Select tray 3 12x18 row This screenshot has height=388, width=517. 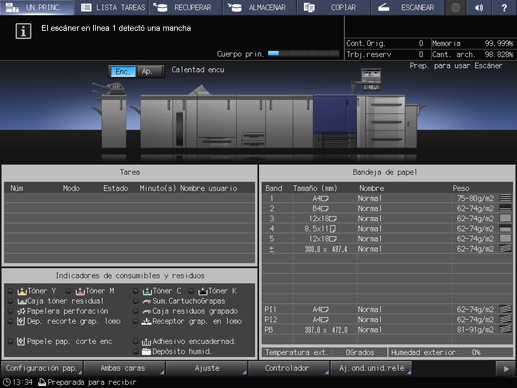point(387,219)
